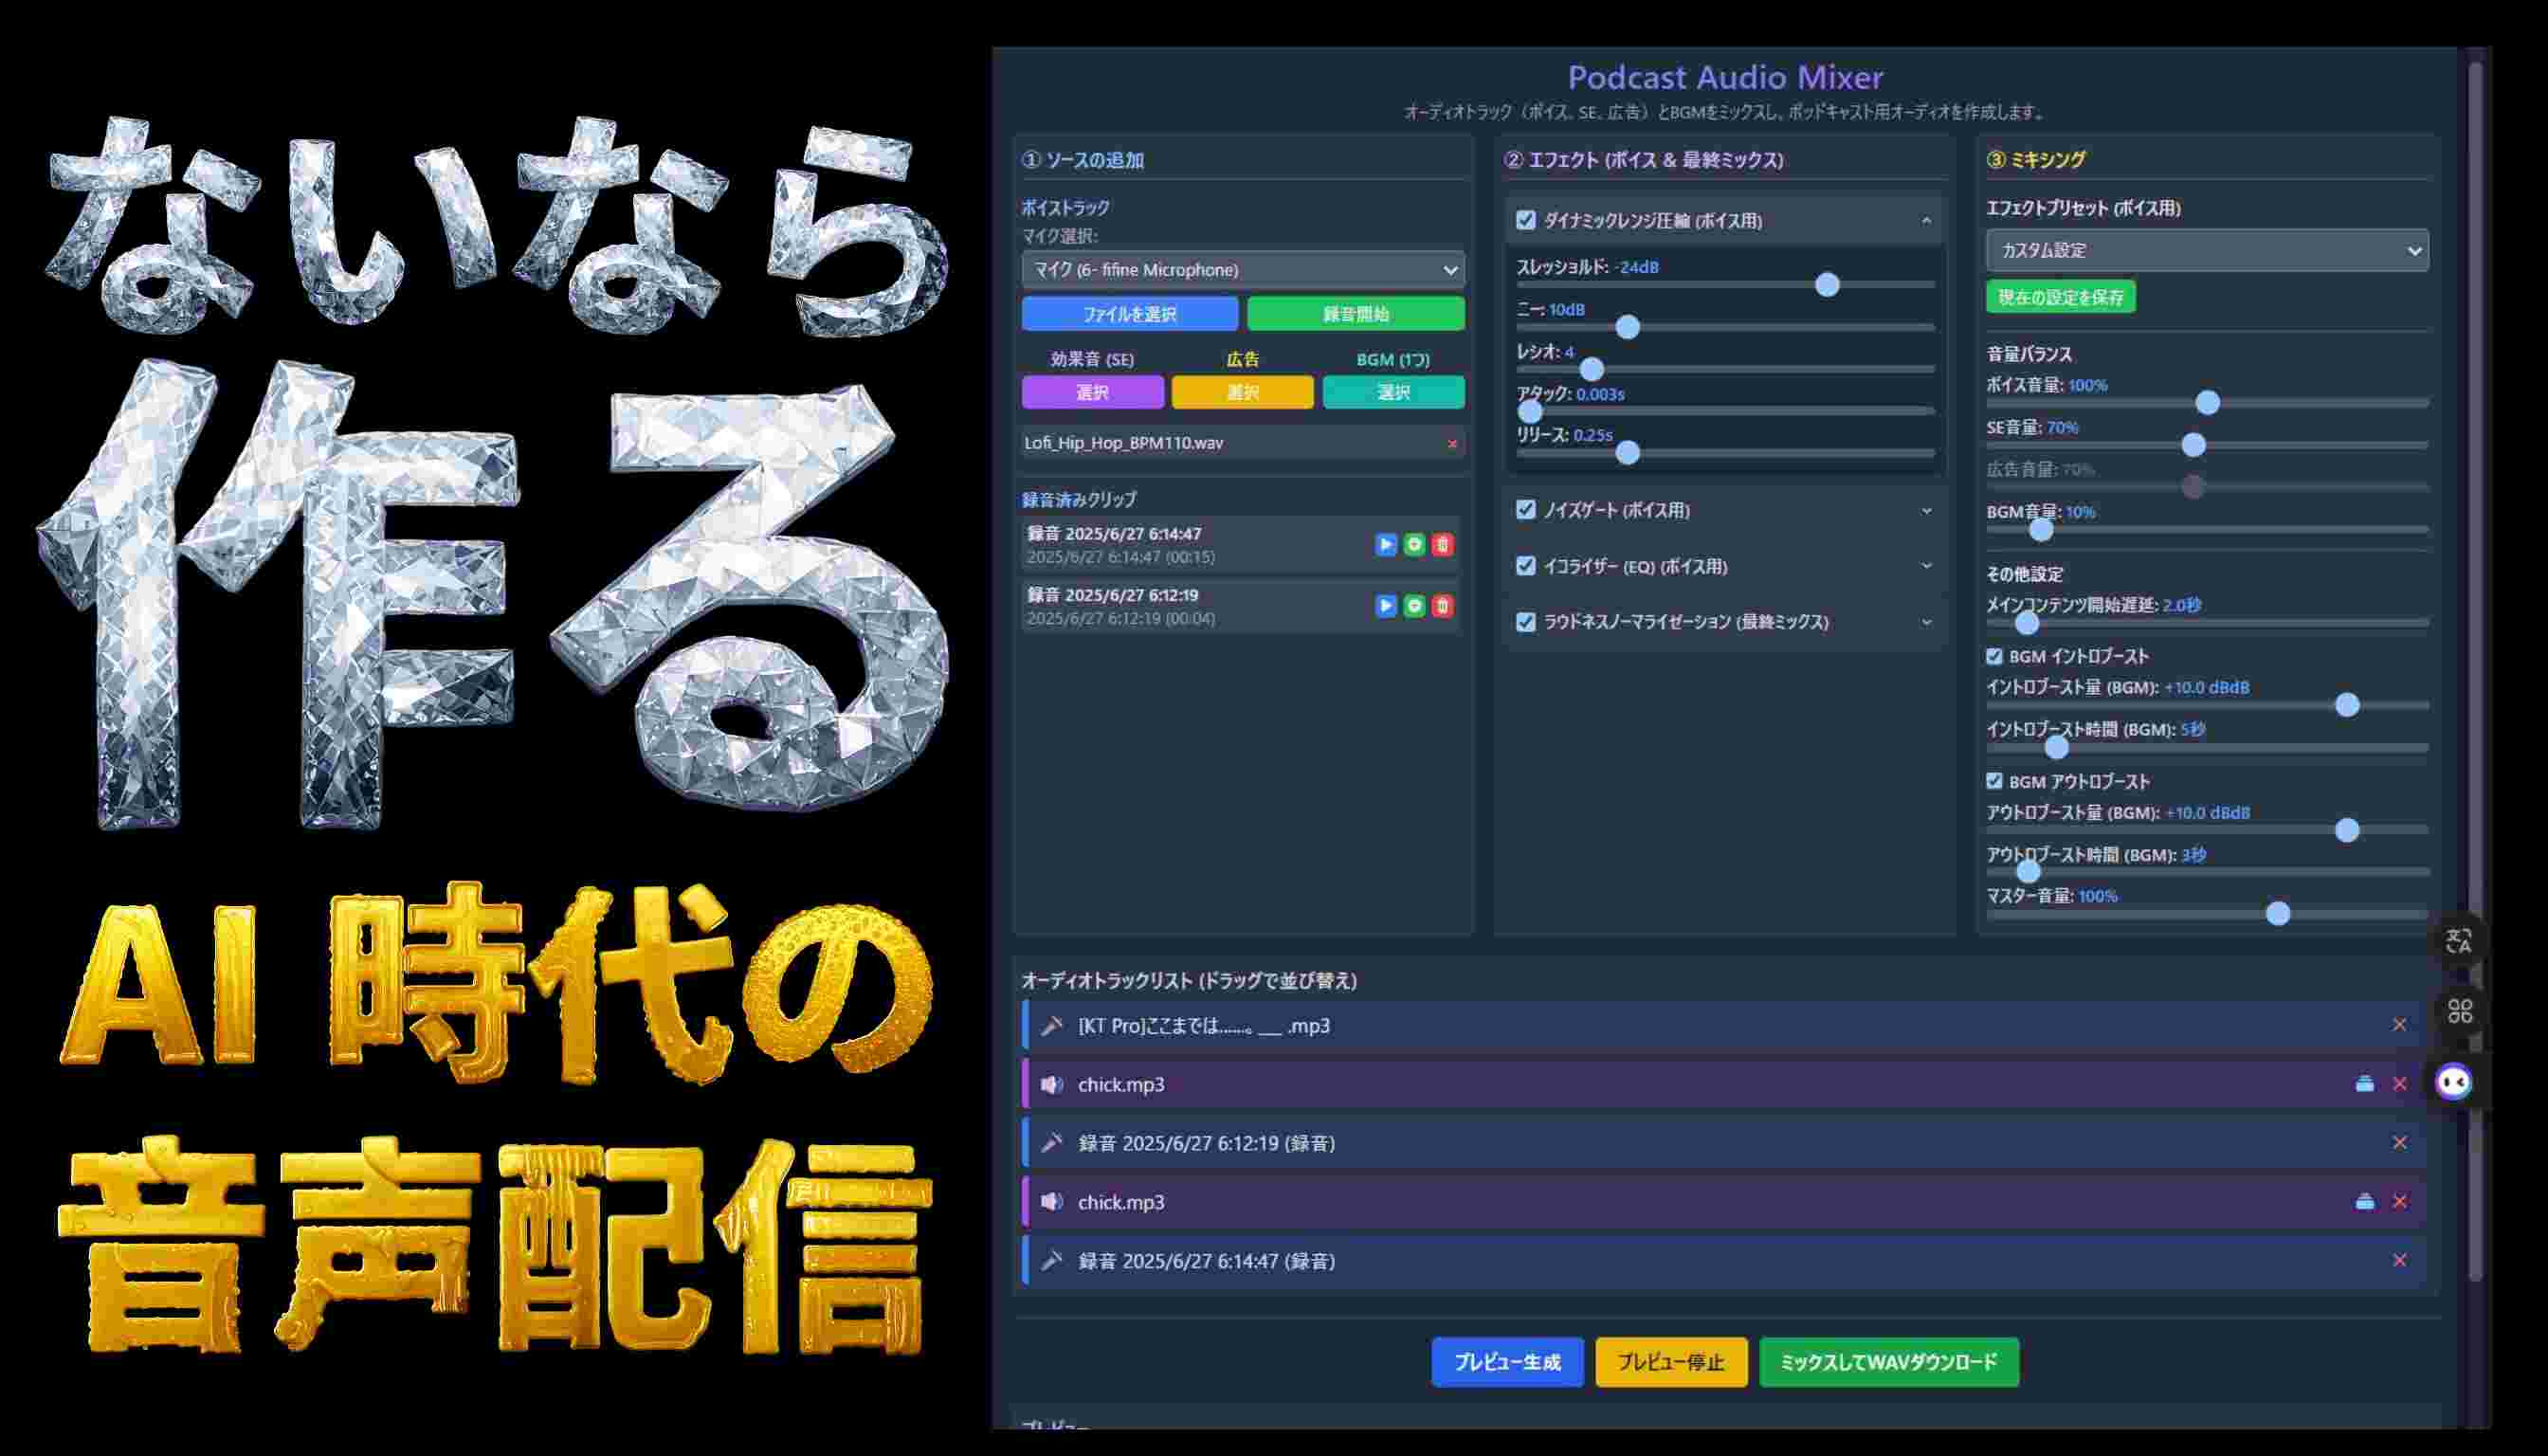Play the 6:12:19 recorded clip
Image resolution: width=2548 pixels, height=1456 pixels.
click(x=1385, y=606)
